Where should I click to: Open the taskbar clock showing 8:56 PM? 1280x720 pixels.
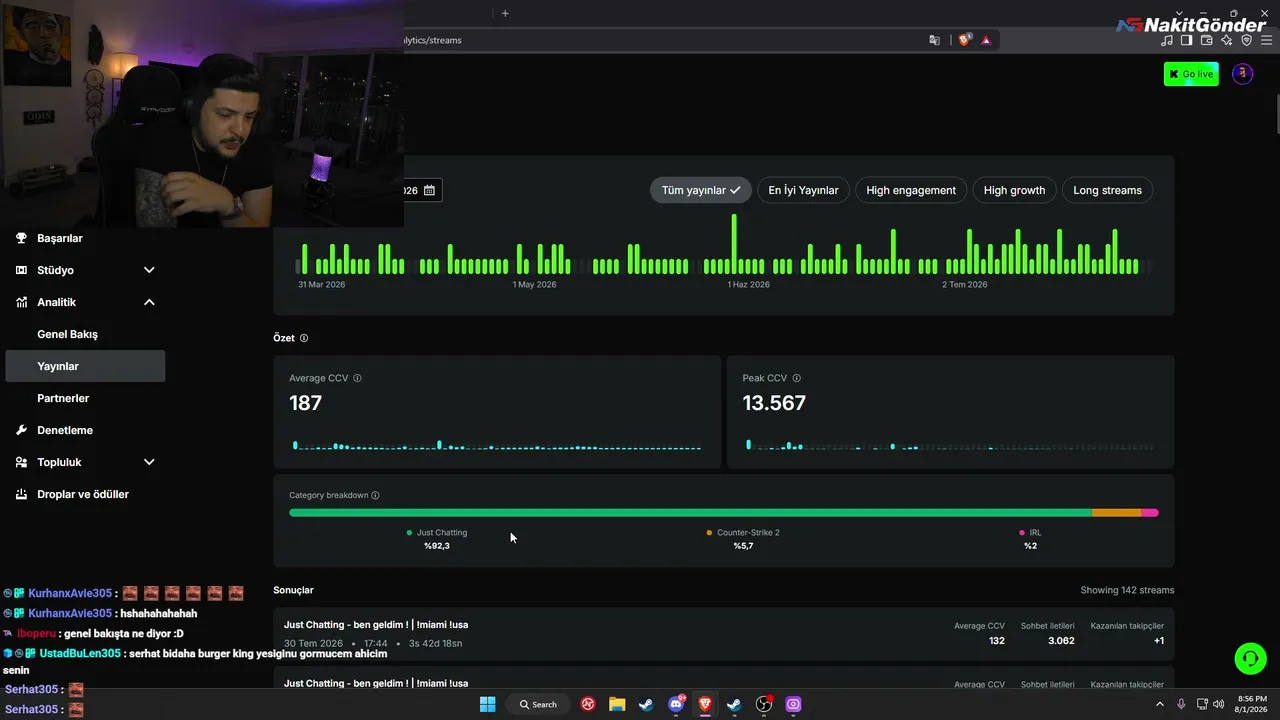tap(1252, 704)
